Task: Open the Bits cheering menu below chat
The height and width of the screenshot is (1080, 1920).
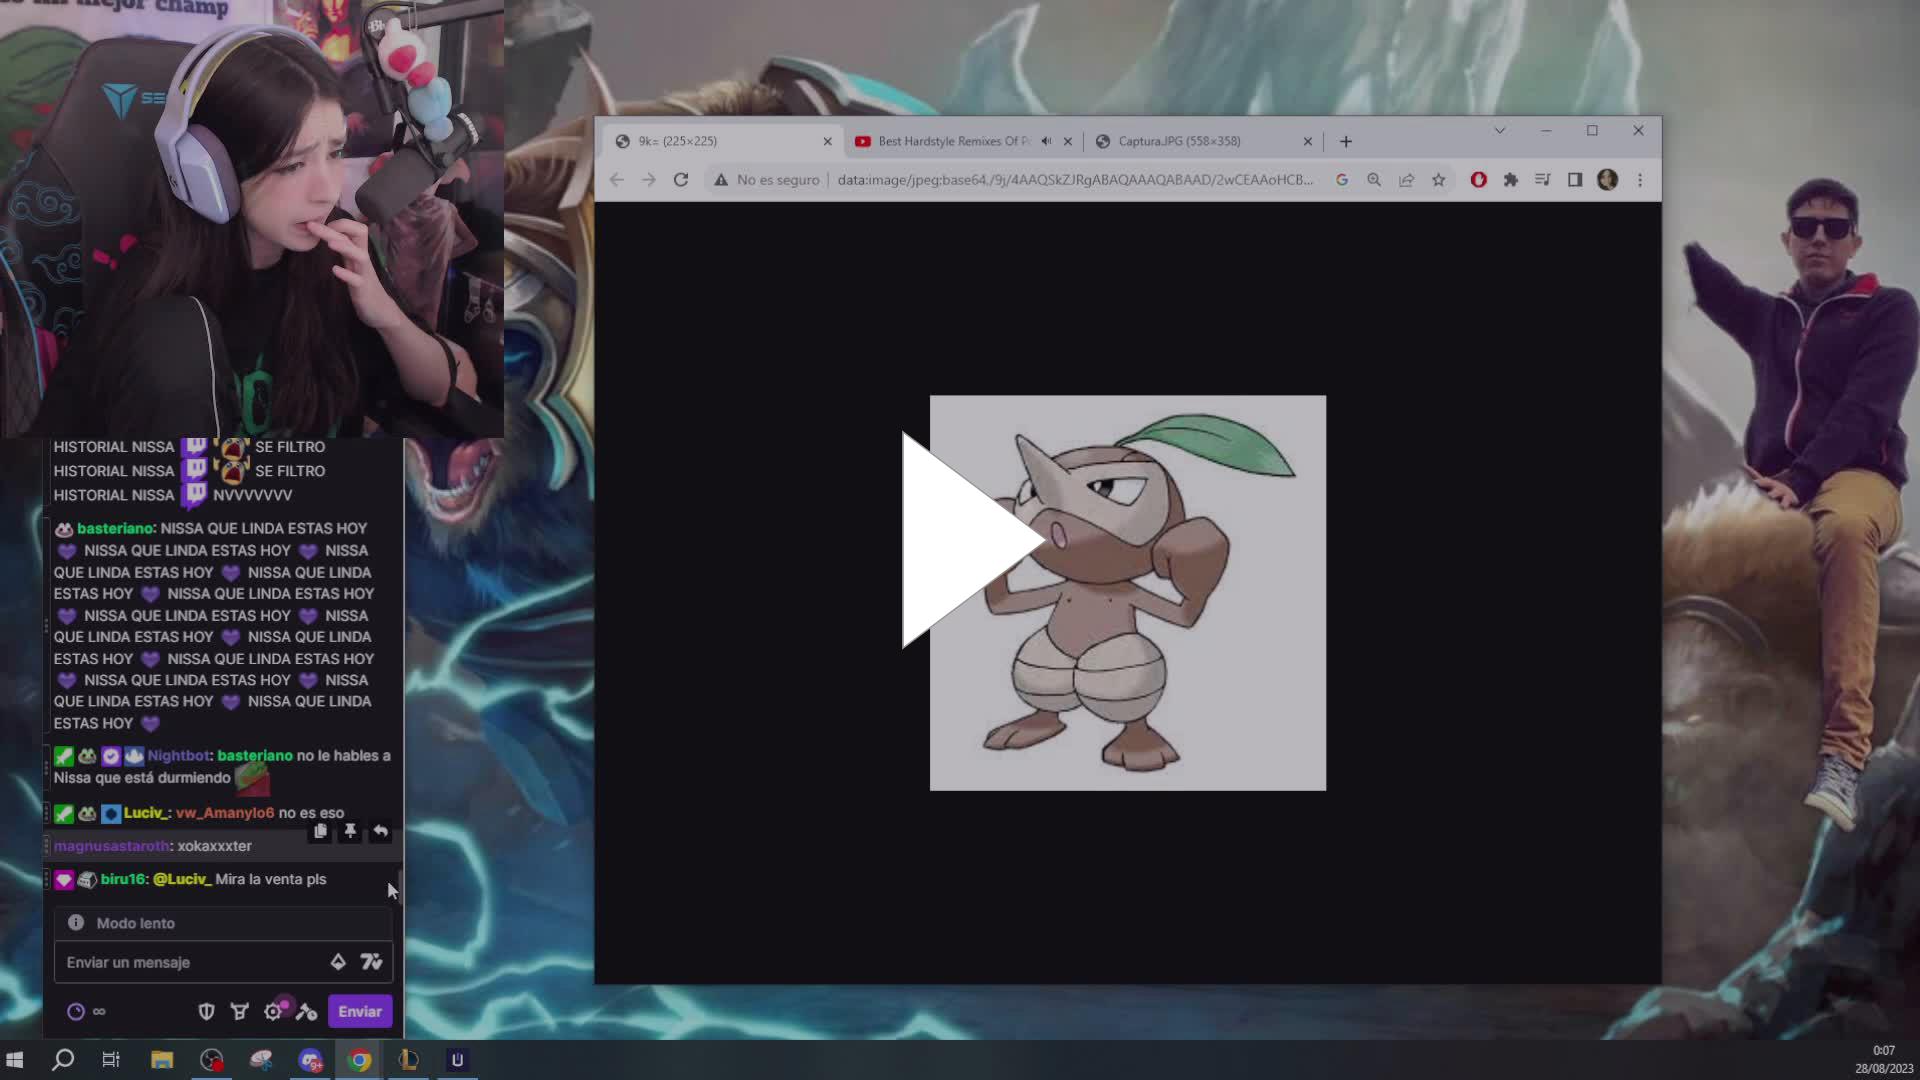Action: [240, 1011]
